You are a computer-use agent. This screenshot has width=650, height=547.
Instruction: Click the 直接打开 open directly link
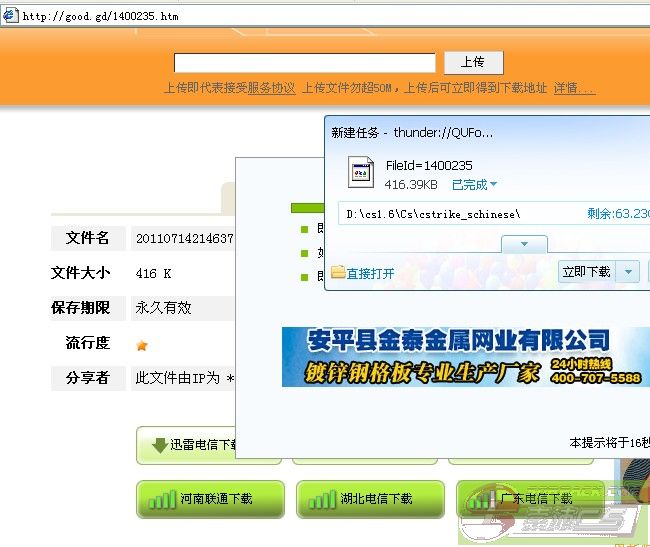tap(370, 273)
